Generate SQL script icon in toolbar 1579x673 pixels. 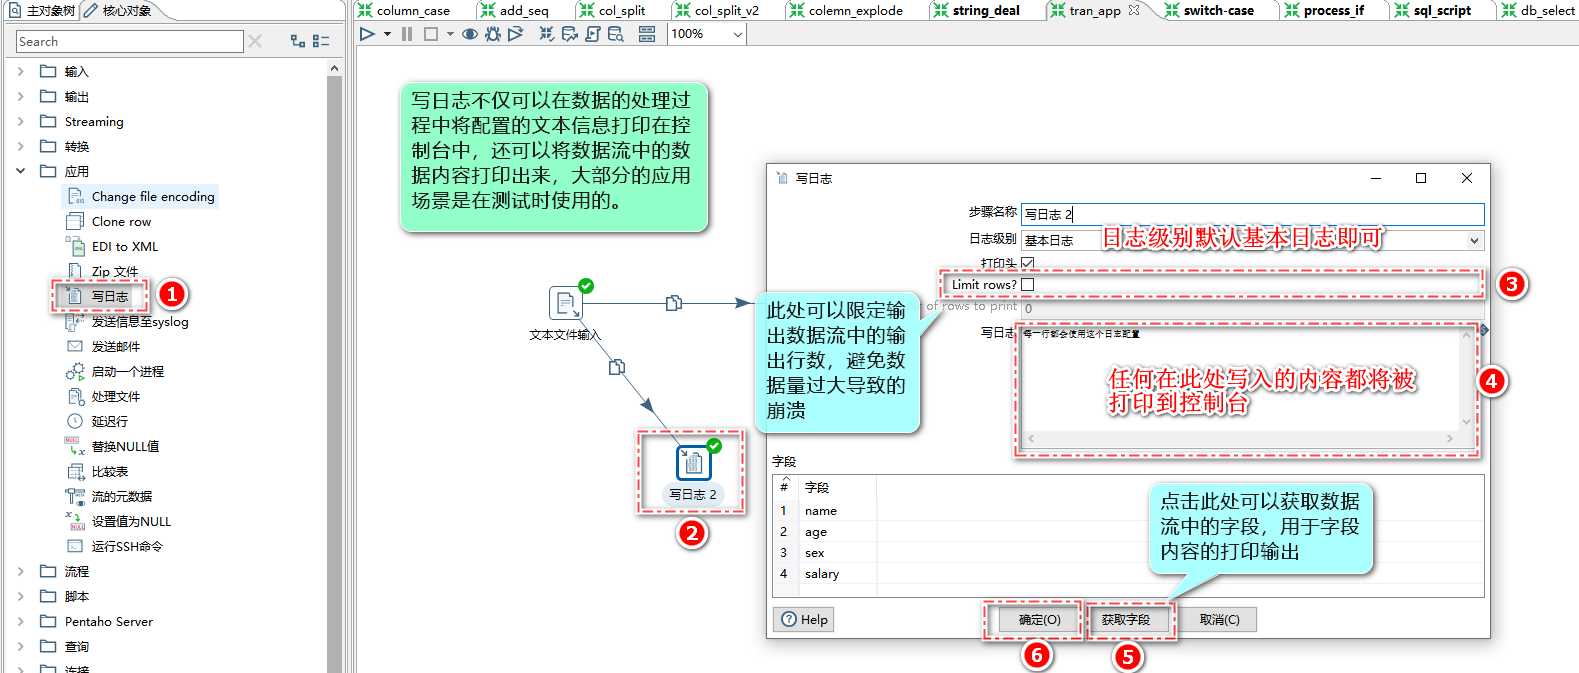592,34
